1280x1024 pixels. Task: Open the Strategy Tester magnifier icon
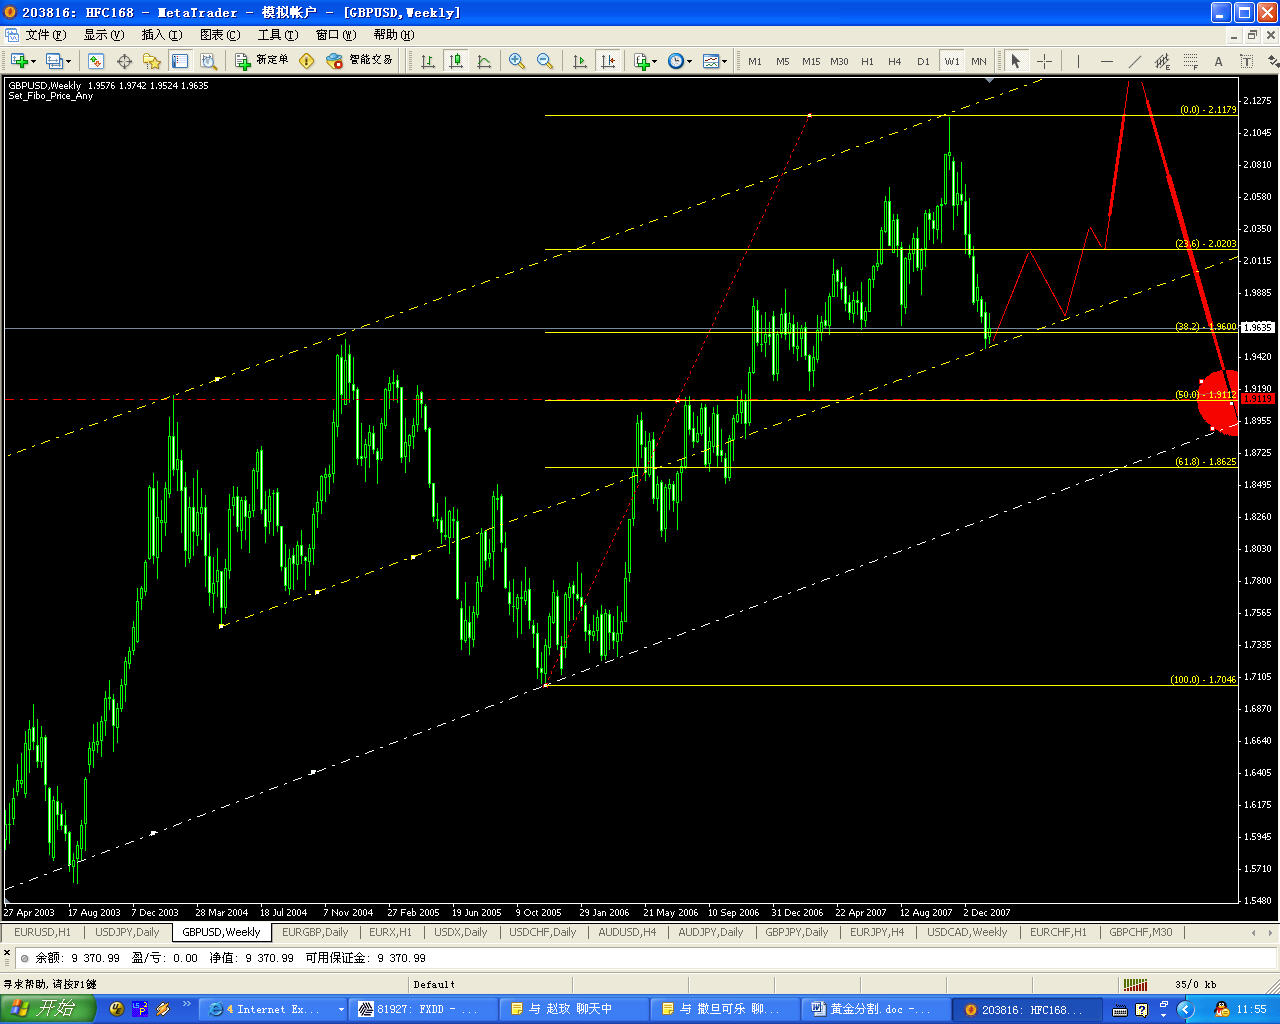(208, 61)
